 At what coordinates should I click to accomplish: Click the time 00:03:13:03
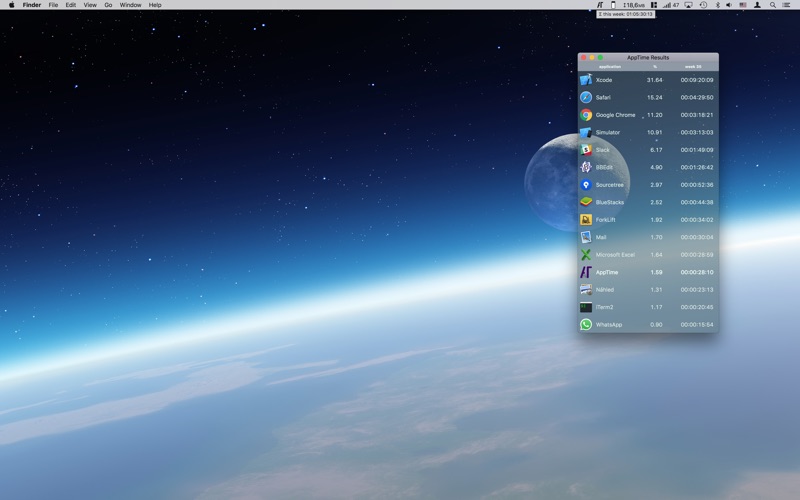697,132
